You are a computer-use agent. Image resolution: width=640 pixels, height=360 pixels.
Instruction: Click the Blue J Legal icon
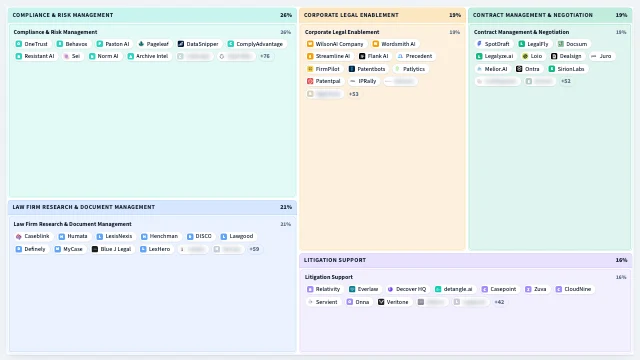[x=95, y=249]
